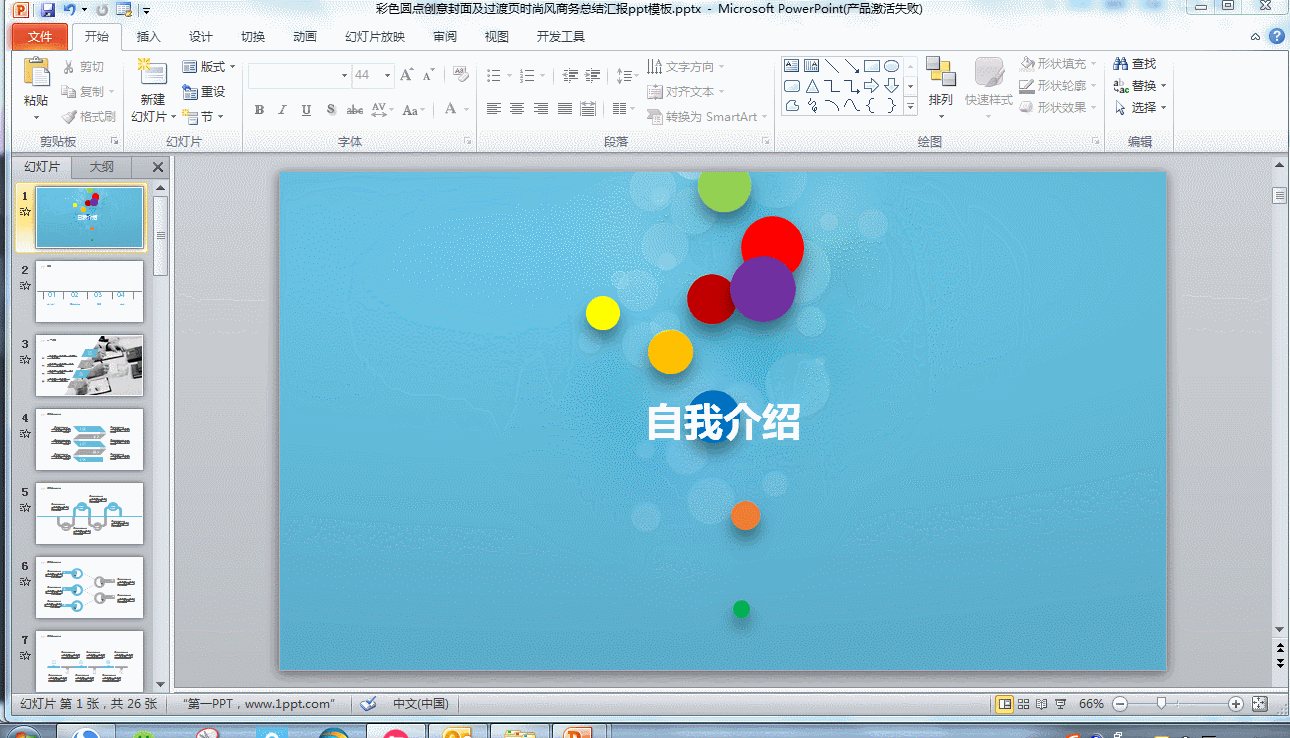The width and height of the screenshot is (1290, 738).
Task: Click the zoom slider in status bar
Action: pos(1161,704)
